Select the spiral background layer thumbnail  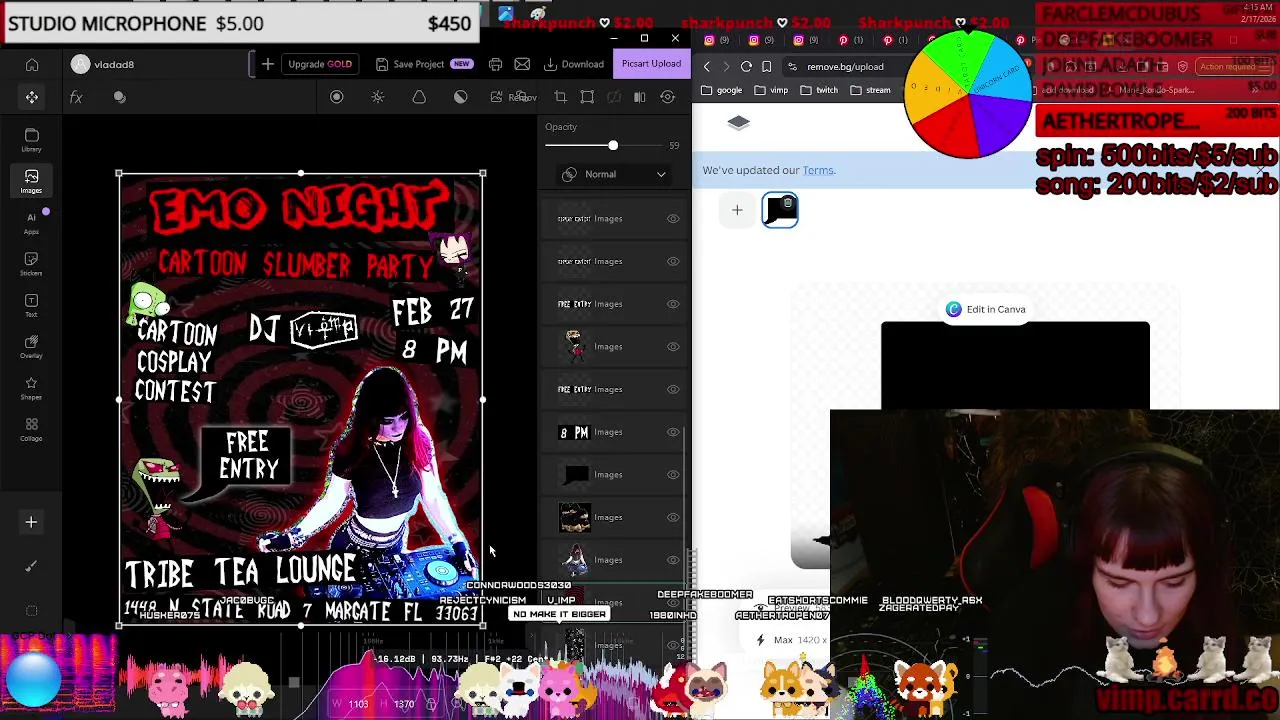tap(574, 517)
